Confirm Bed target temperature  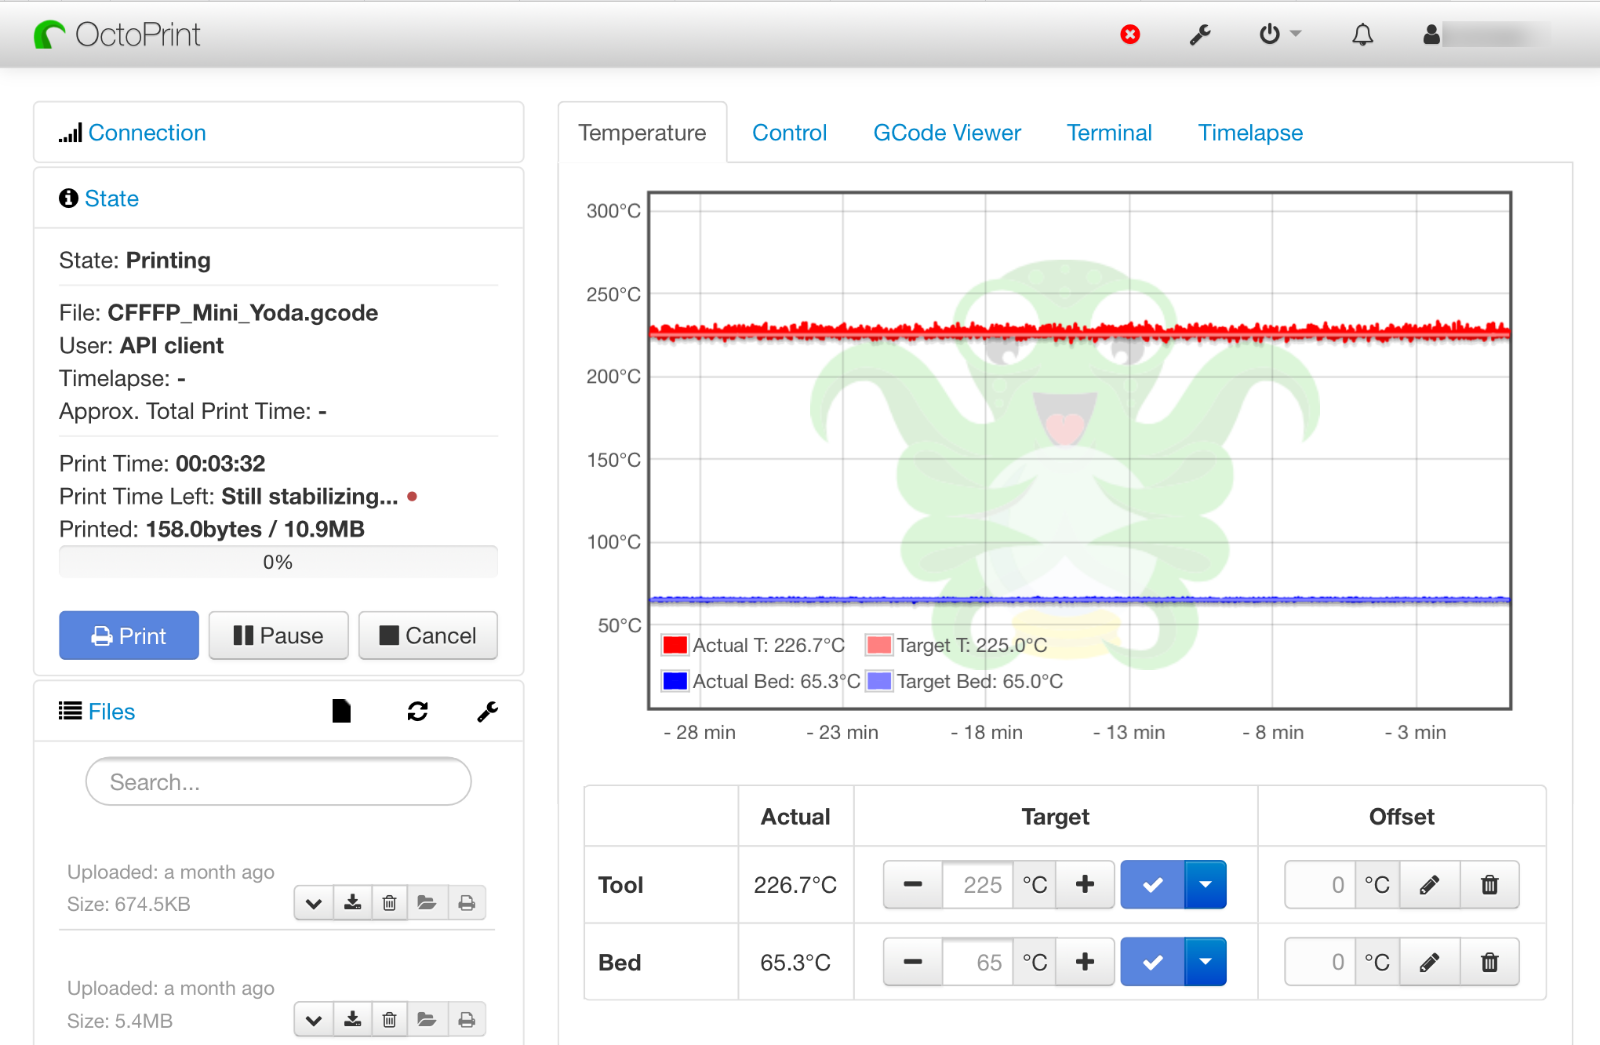(1152, 962)
